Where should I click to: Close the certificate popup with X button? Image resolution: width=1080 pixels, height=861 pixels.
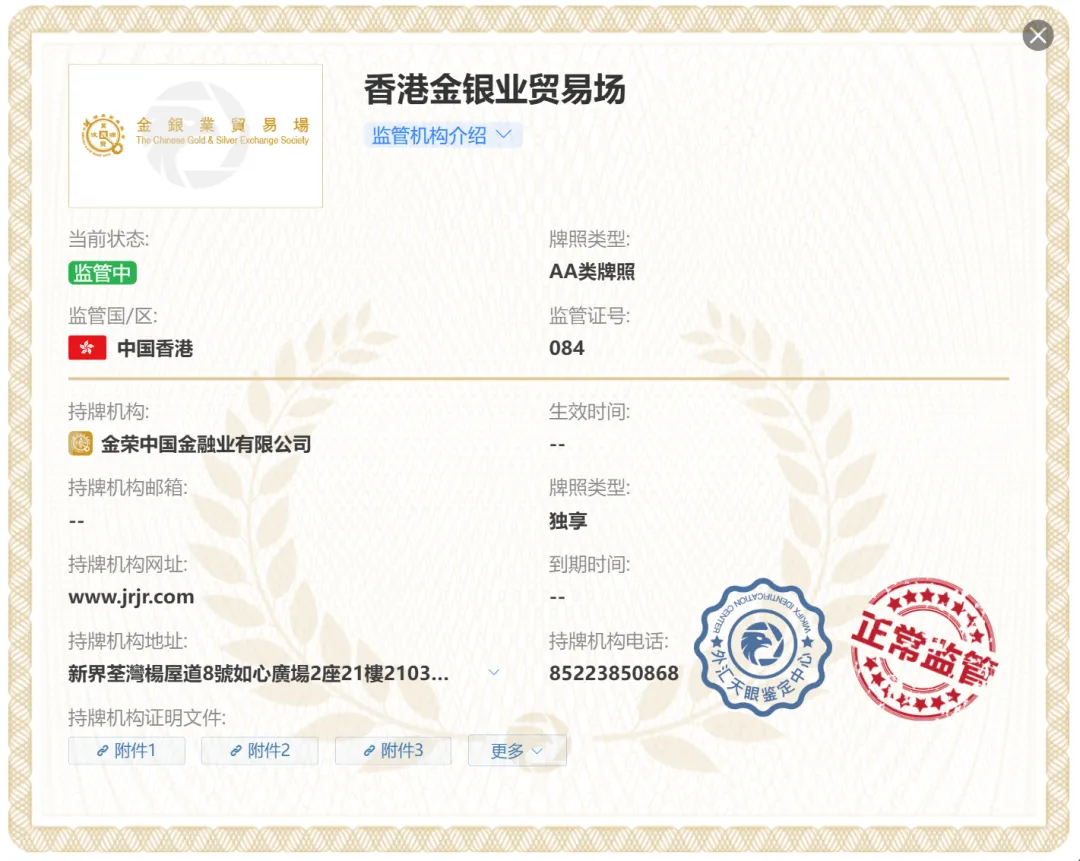tap(1037, 35)
